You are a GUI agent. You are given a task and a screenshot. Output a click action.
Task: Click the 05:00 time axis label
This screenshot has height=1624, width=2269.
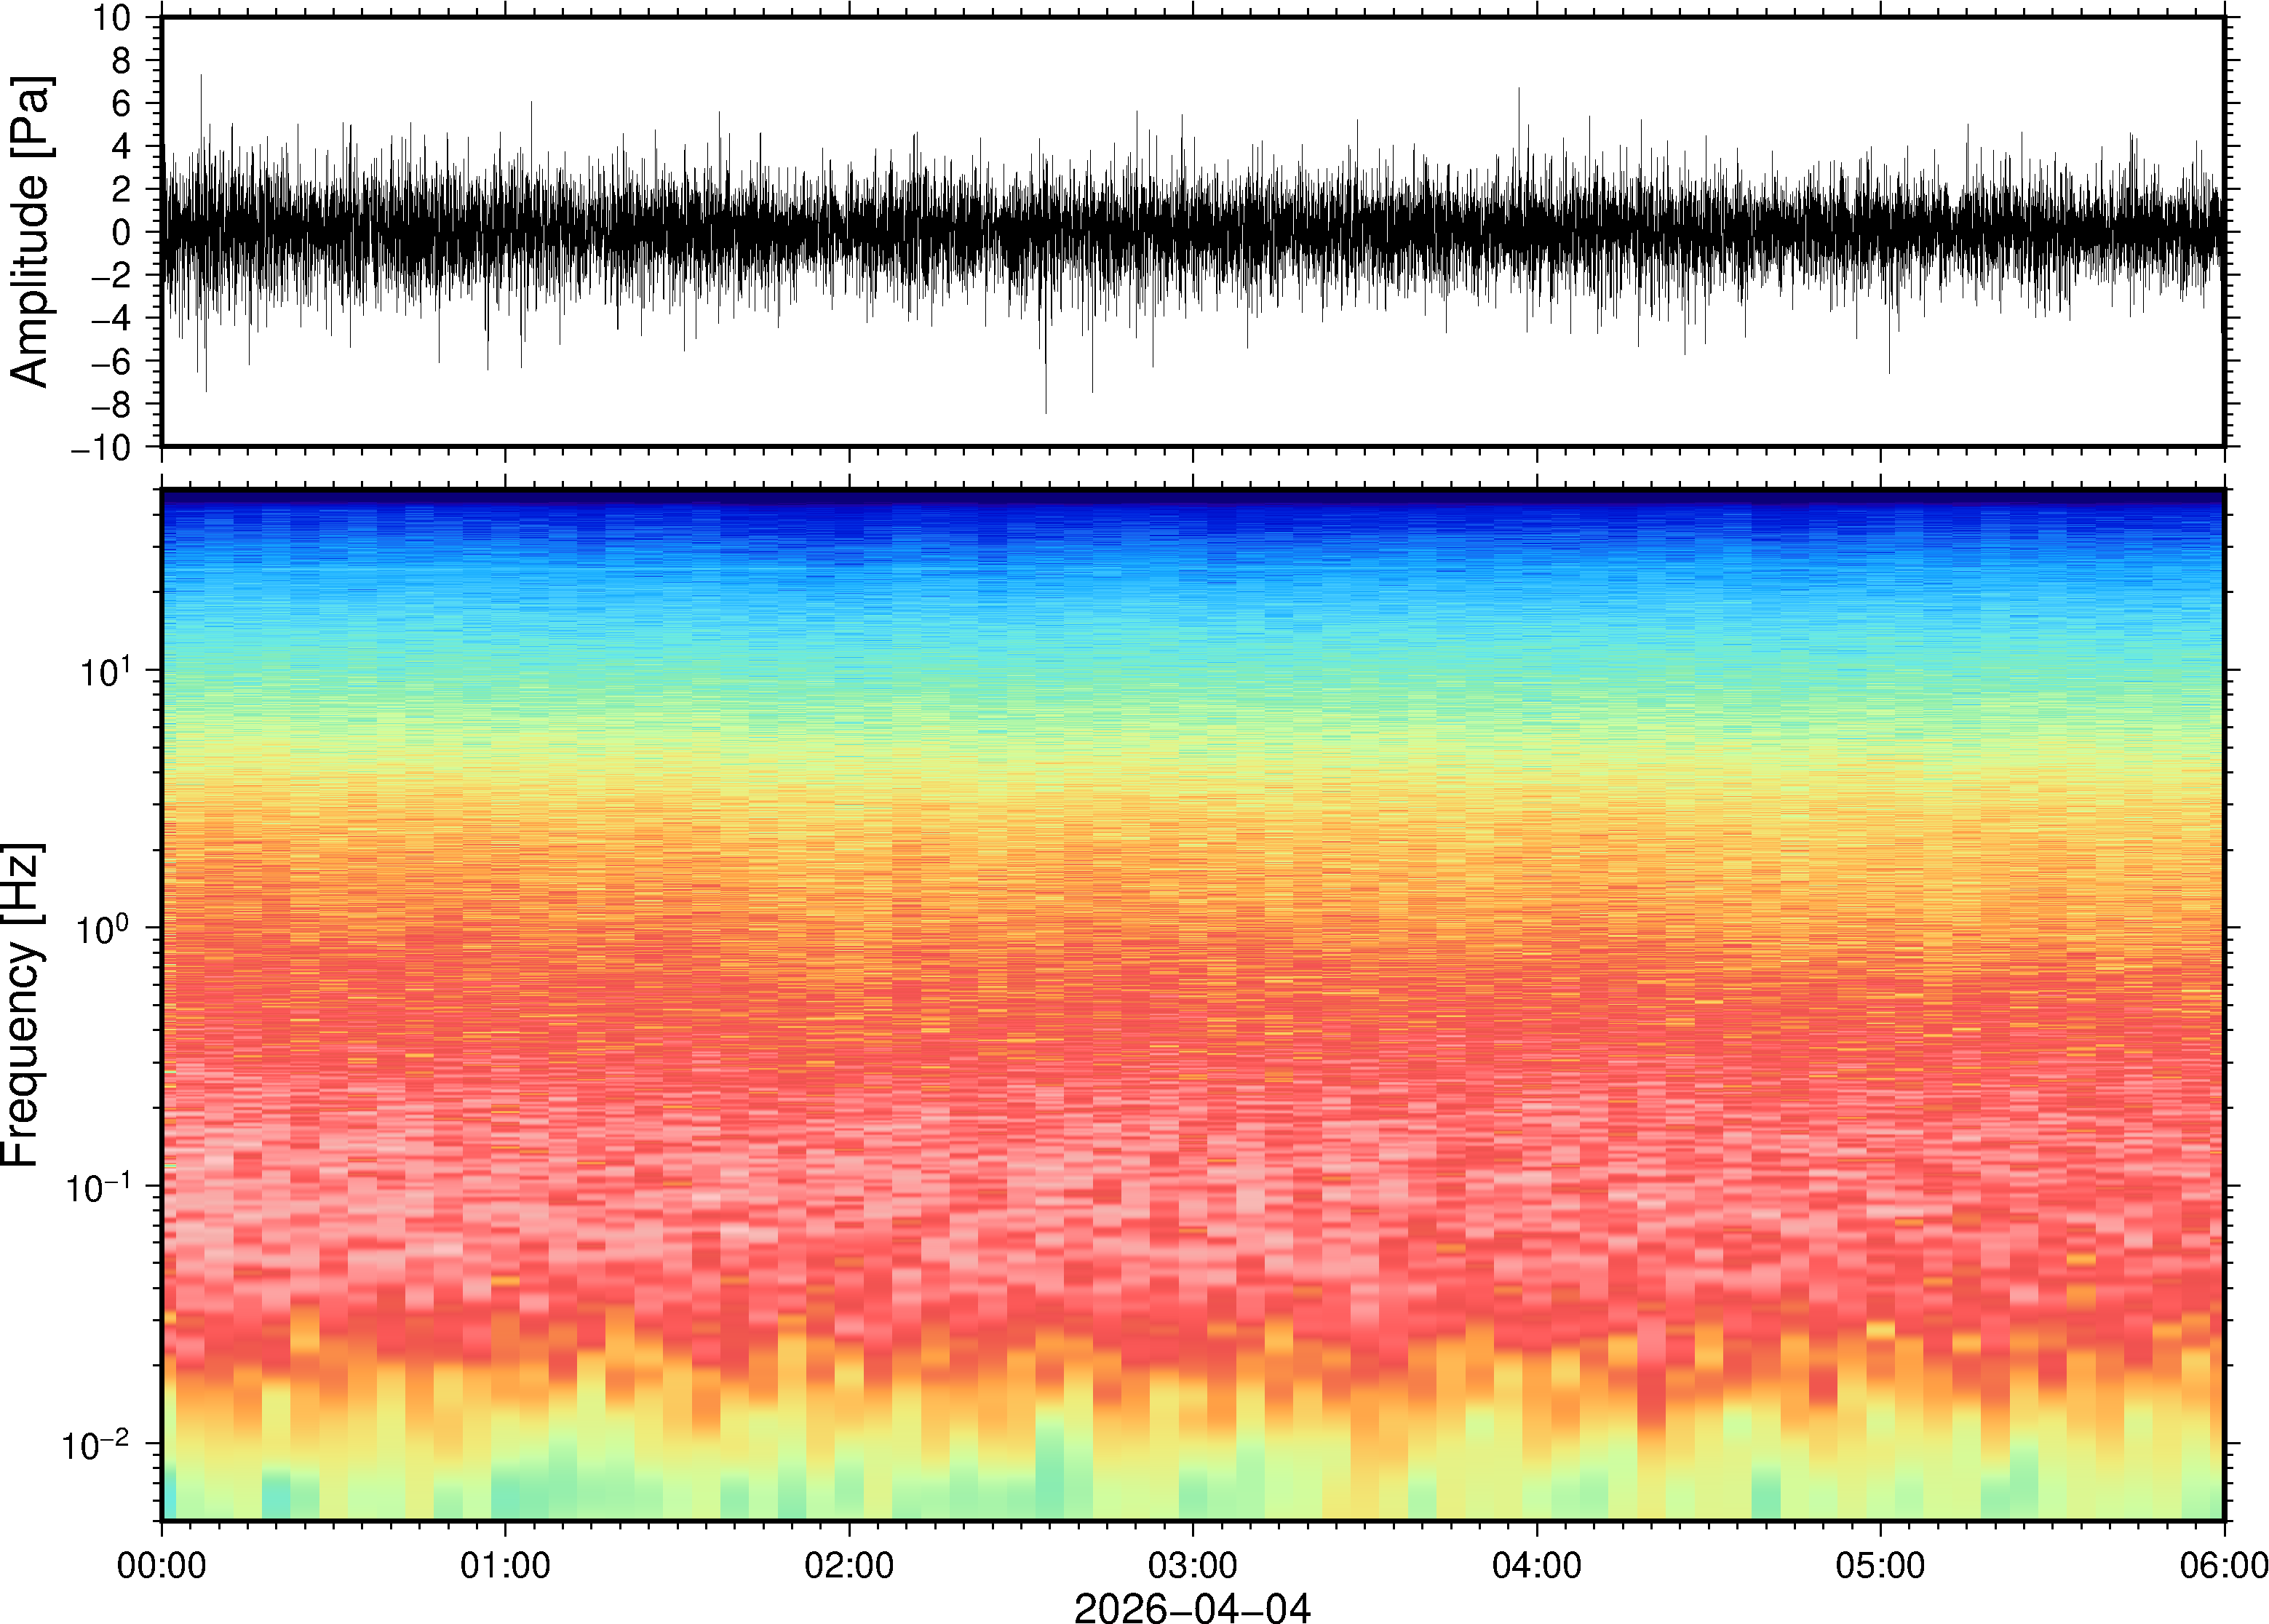1880,1565
